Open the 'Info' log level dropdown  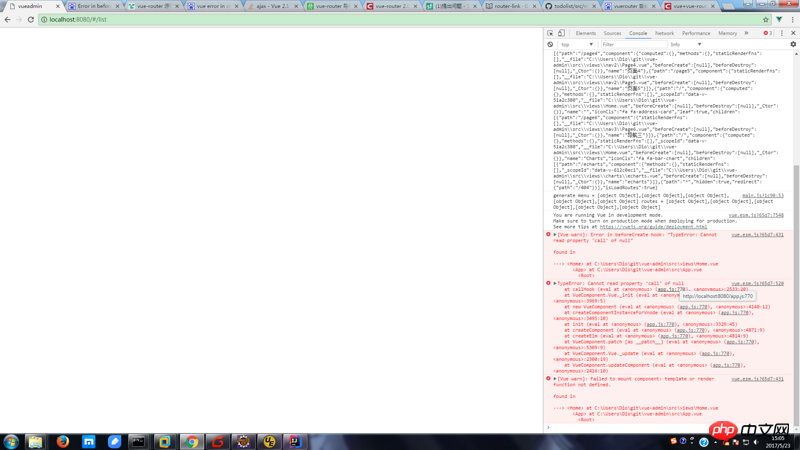point(686,44)
